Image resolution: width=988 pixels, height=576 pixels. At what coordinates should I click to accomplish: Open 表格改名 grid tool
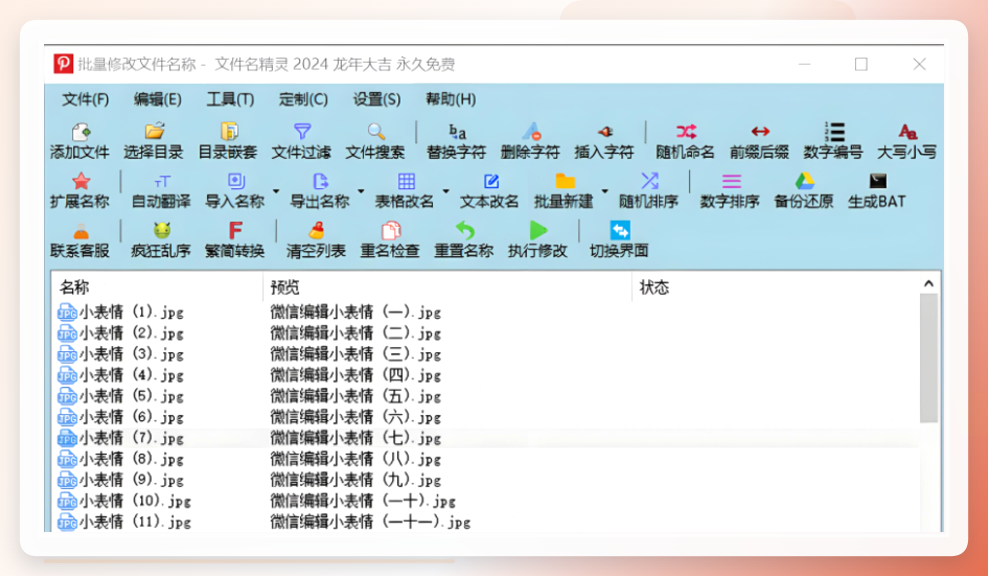pos(405,190)
